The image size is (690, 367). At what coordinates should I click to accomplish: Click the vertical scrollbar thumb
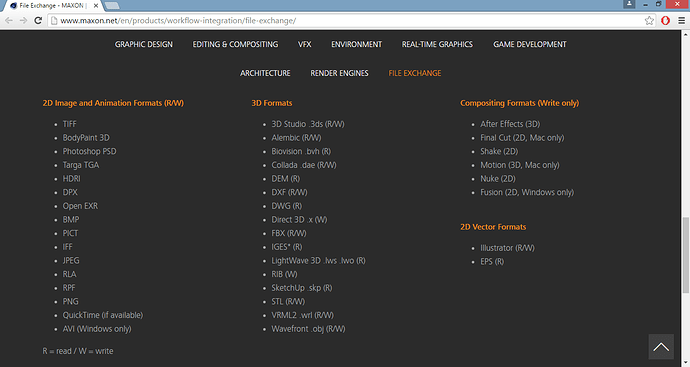click(686, 255)
